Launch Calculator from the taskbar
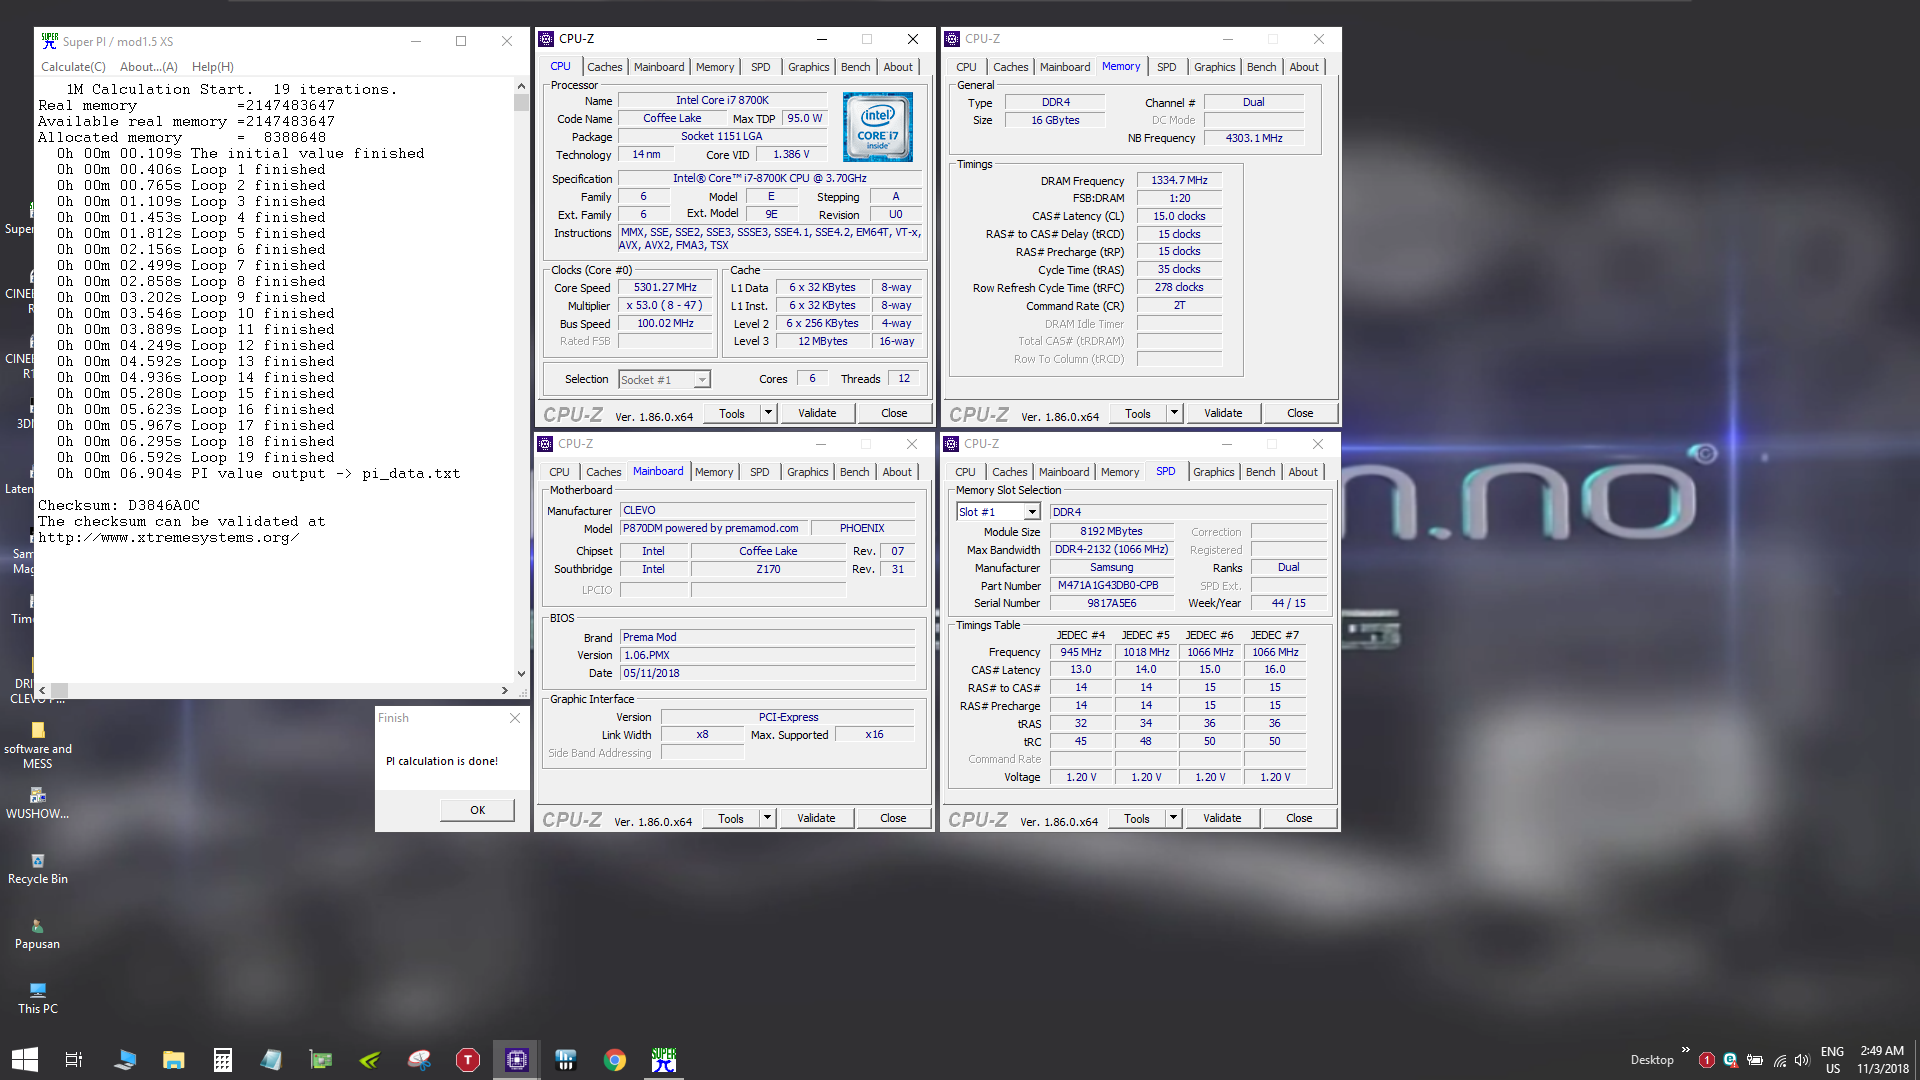The image size is (1920, 1080). point(223,1059)
